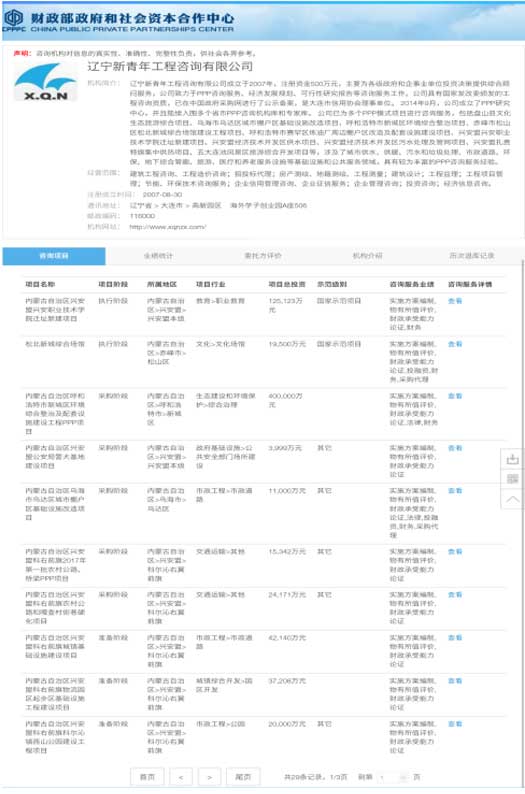
Task: Click 查看 for the 42,140万元 project row
Action: [455, 638]
